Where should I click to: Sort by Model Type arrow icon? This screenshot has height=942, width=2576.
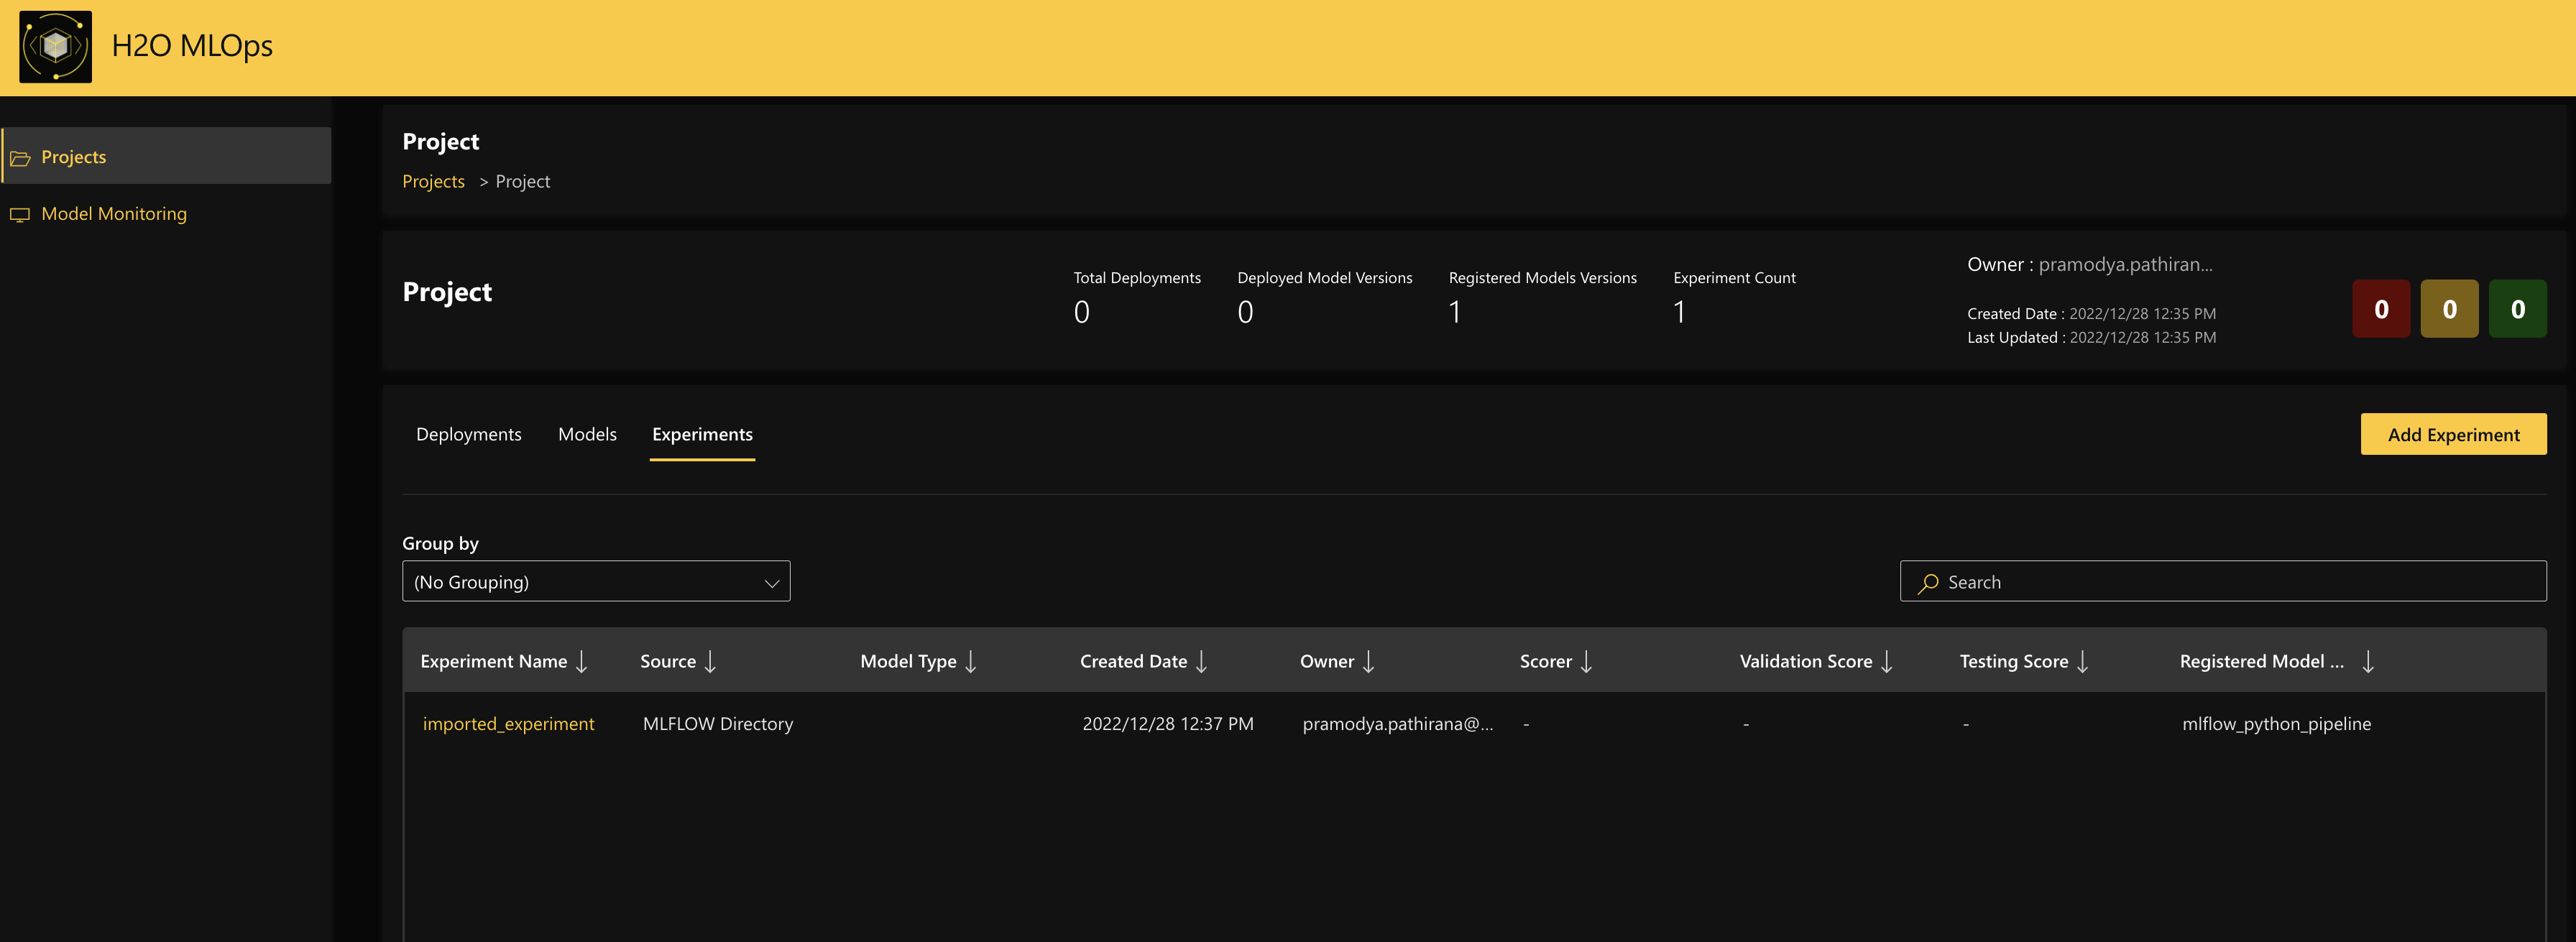pos(970,662)
